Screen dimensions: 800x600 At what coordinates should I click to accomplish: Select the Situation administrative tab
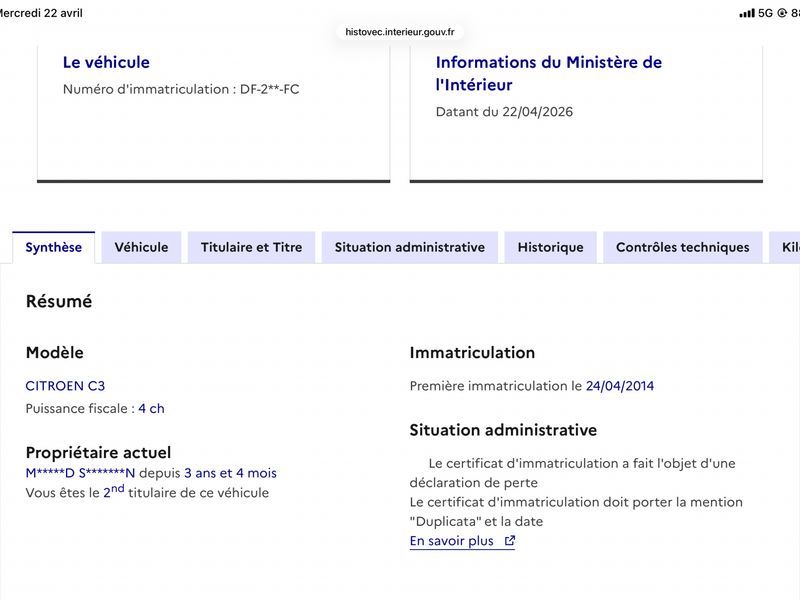pos(410,247)
